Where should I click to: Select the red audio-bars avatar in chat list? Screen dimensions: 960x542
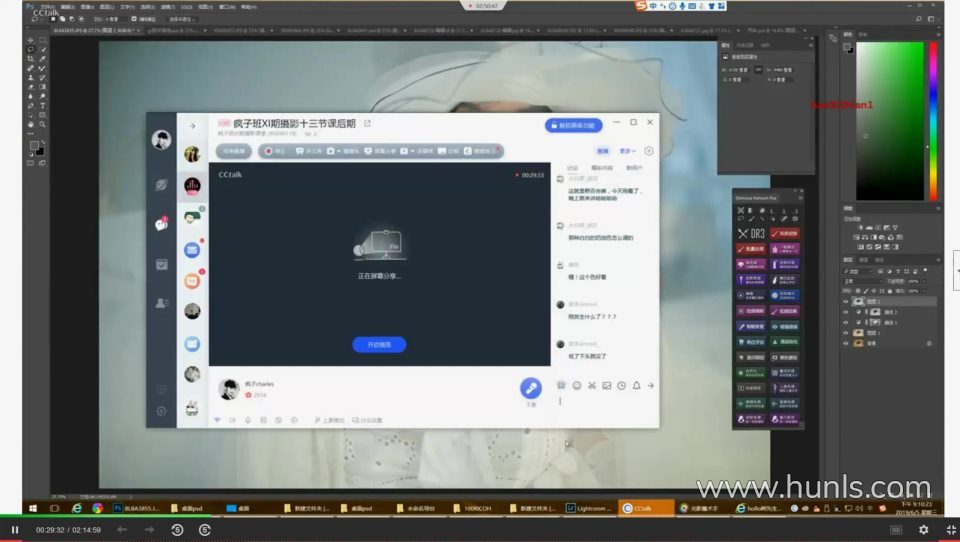(x=192, y=185)
